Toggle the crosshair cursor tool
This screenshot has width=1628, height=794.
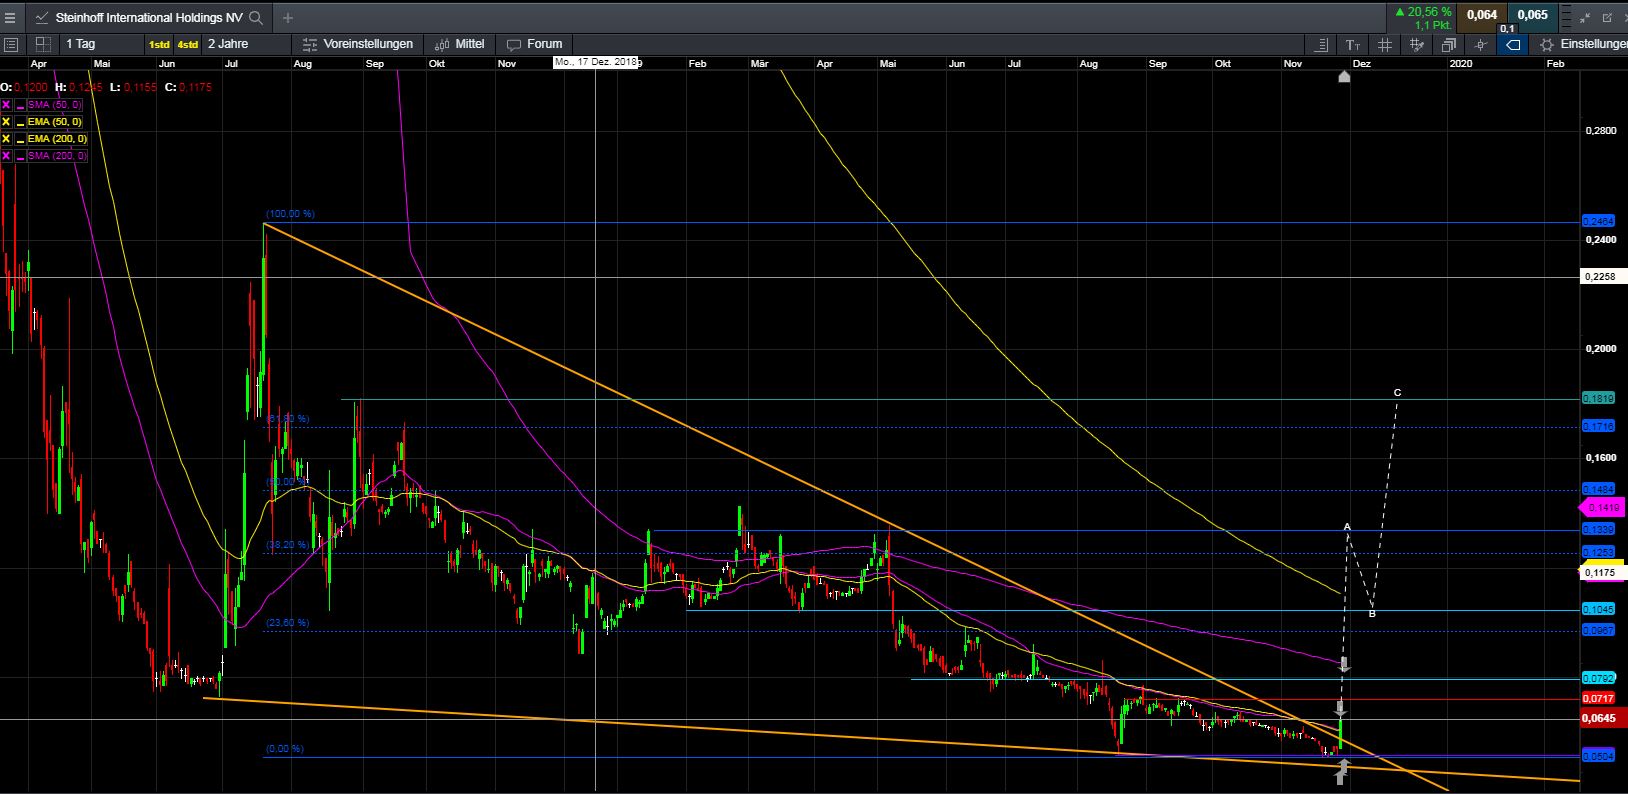coord(1481,45)
